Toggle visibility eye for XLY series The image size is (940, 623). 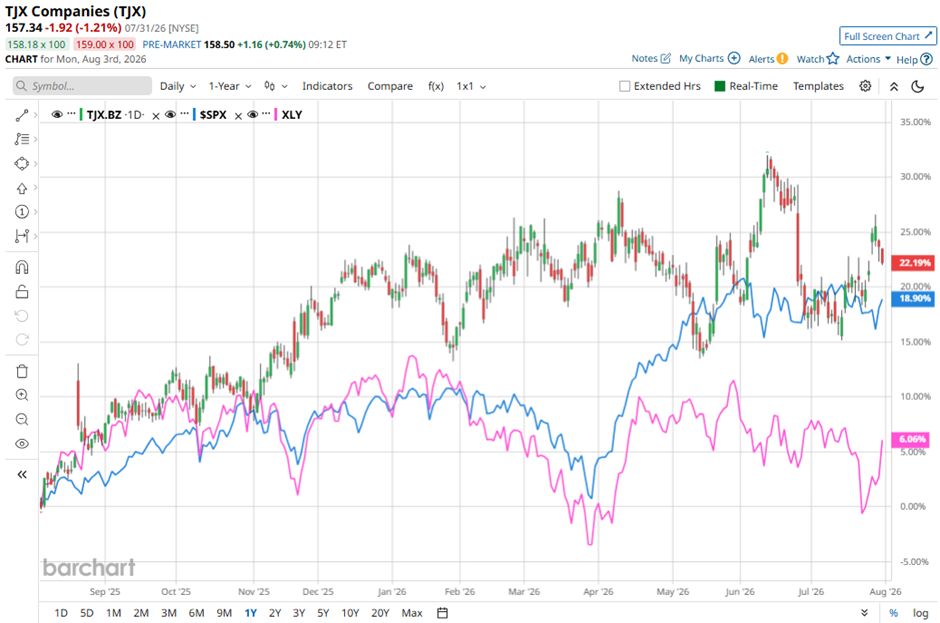click(252, 115)
